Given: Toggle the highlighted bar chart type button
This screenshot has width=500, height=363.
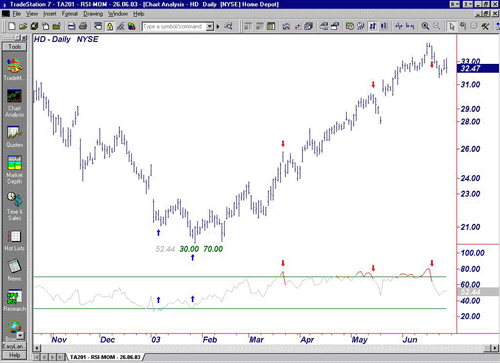Looking at the screenshot, I should click(x=372, y=26).
